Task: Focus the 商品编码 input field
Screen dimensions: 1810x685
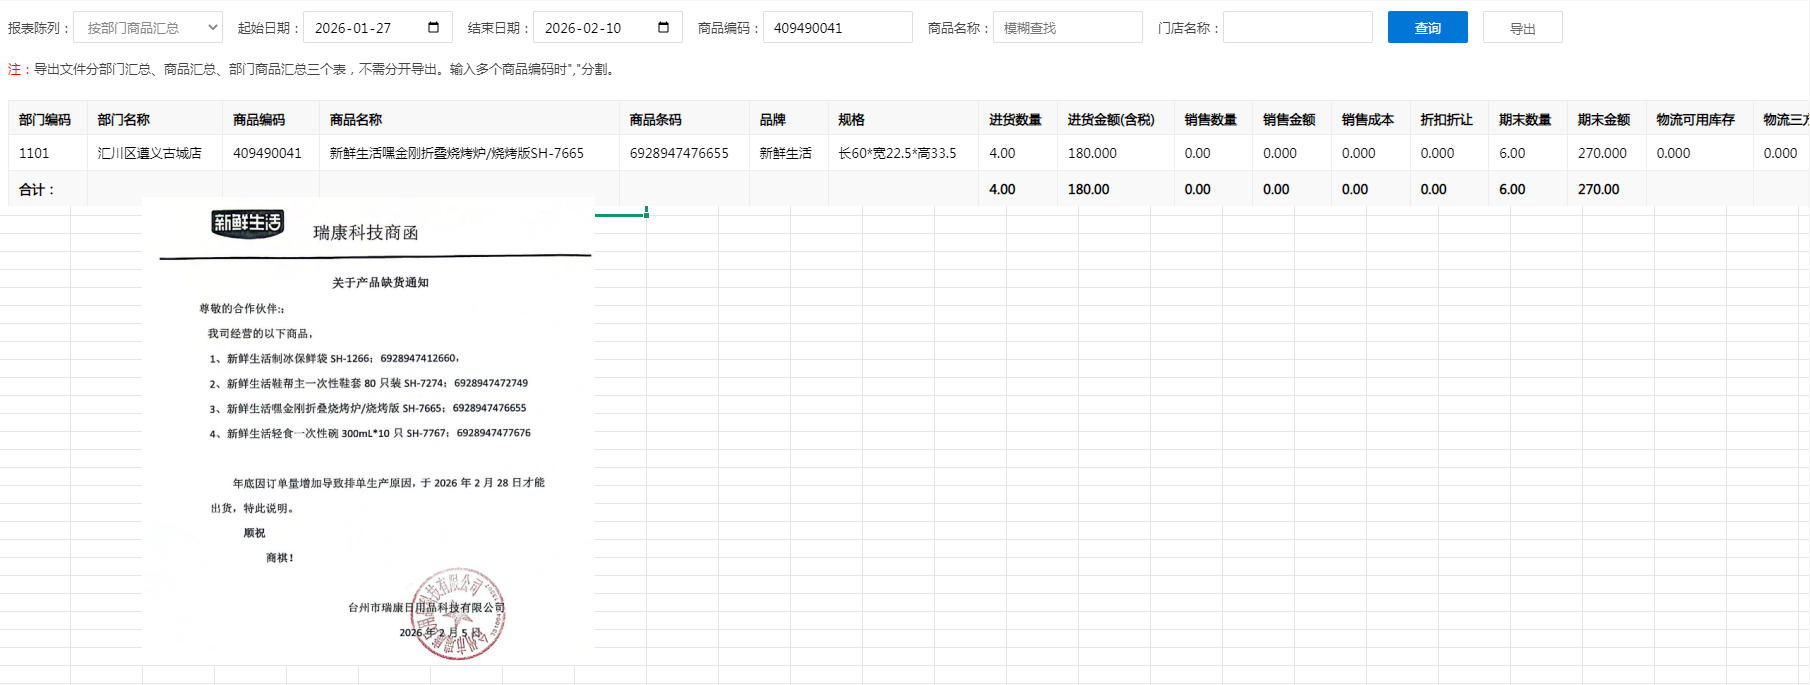Action: [x=837, y=28]
